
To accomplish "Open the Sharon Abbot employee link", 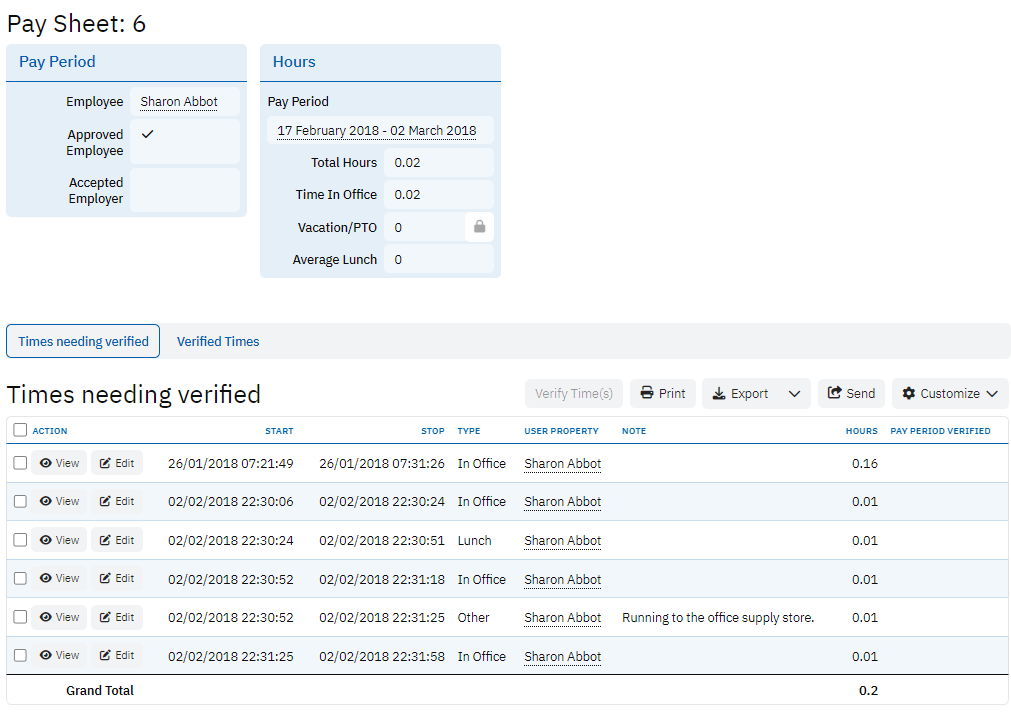I will point(179,102).
